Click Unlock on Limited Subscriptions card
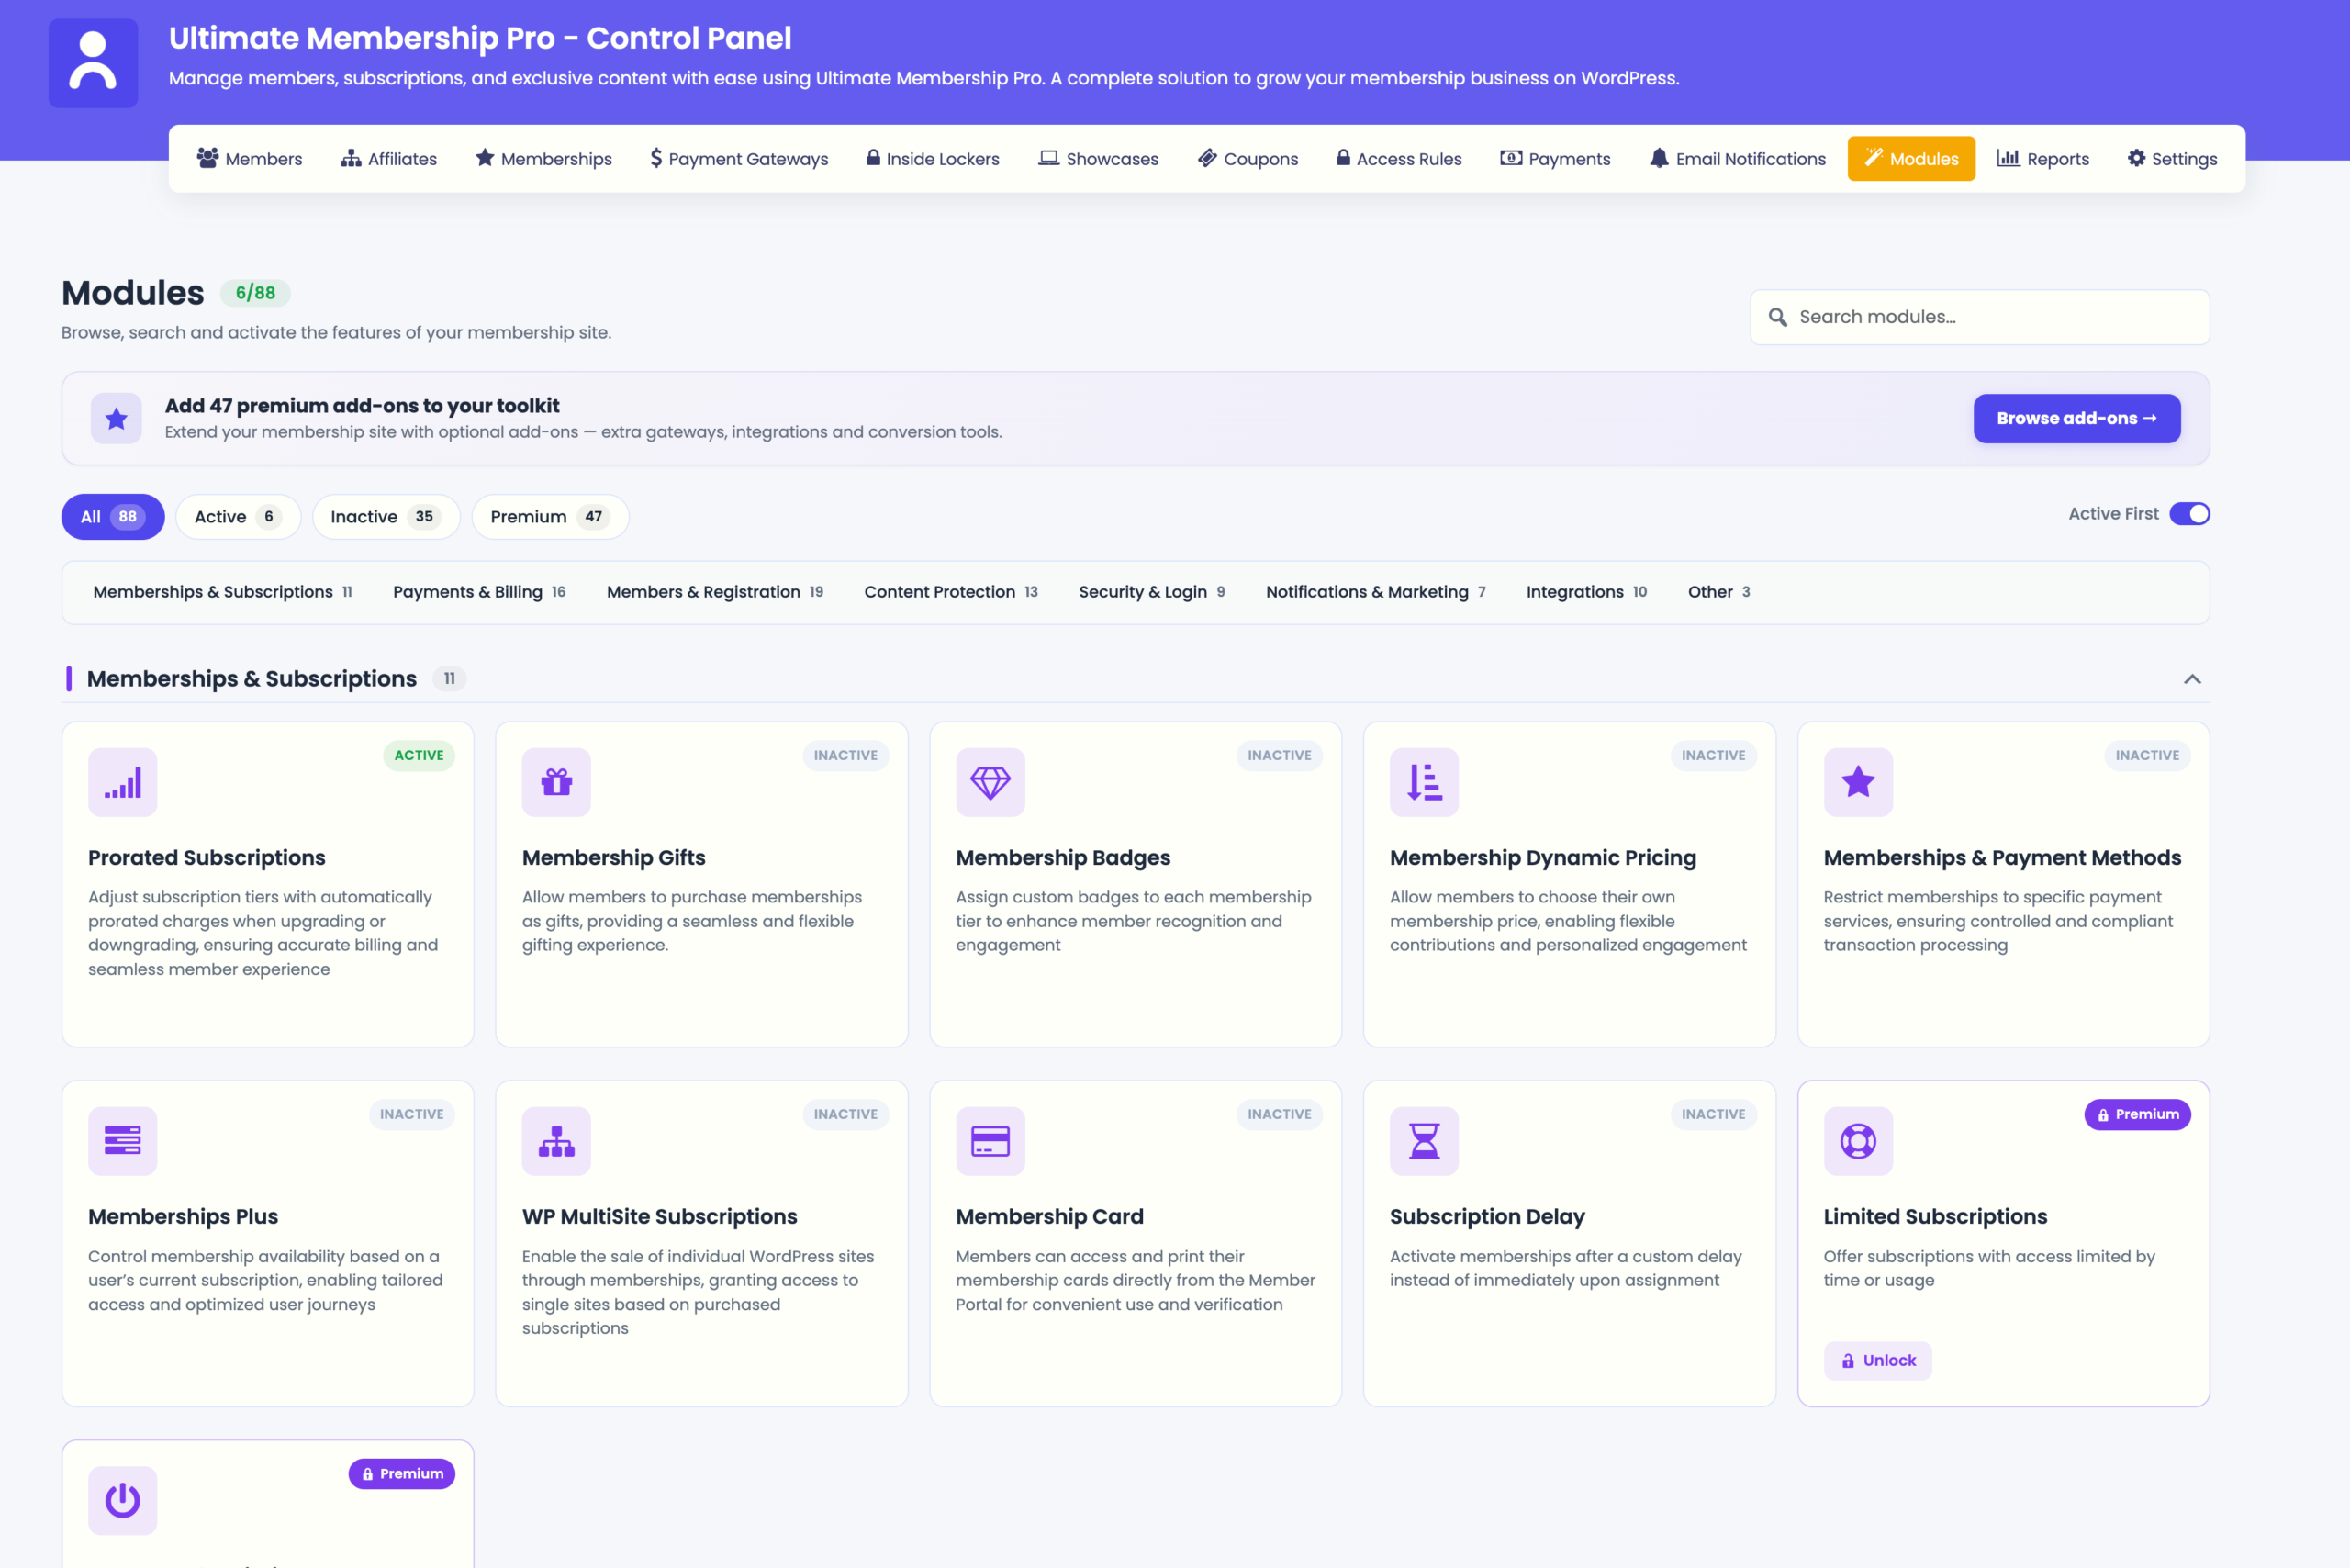Viewport: 2350px width, 1568px height. coord(1877,1361)
